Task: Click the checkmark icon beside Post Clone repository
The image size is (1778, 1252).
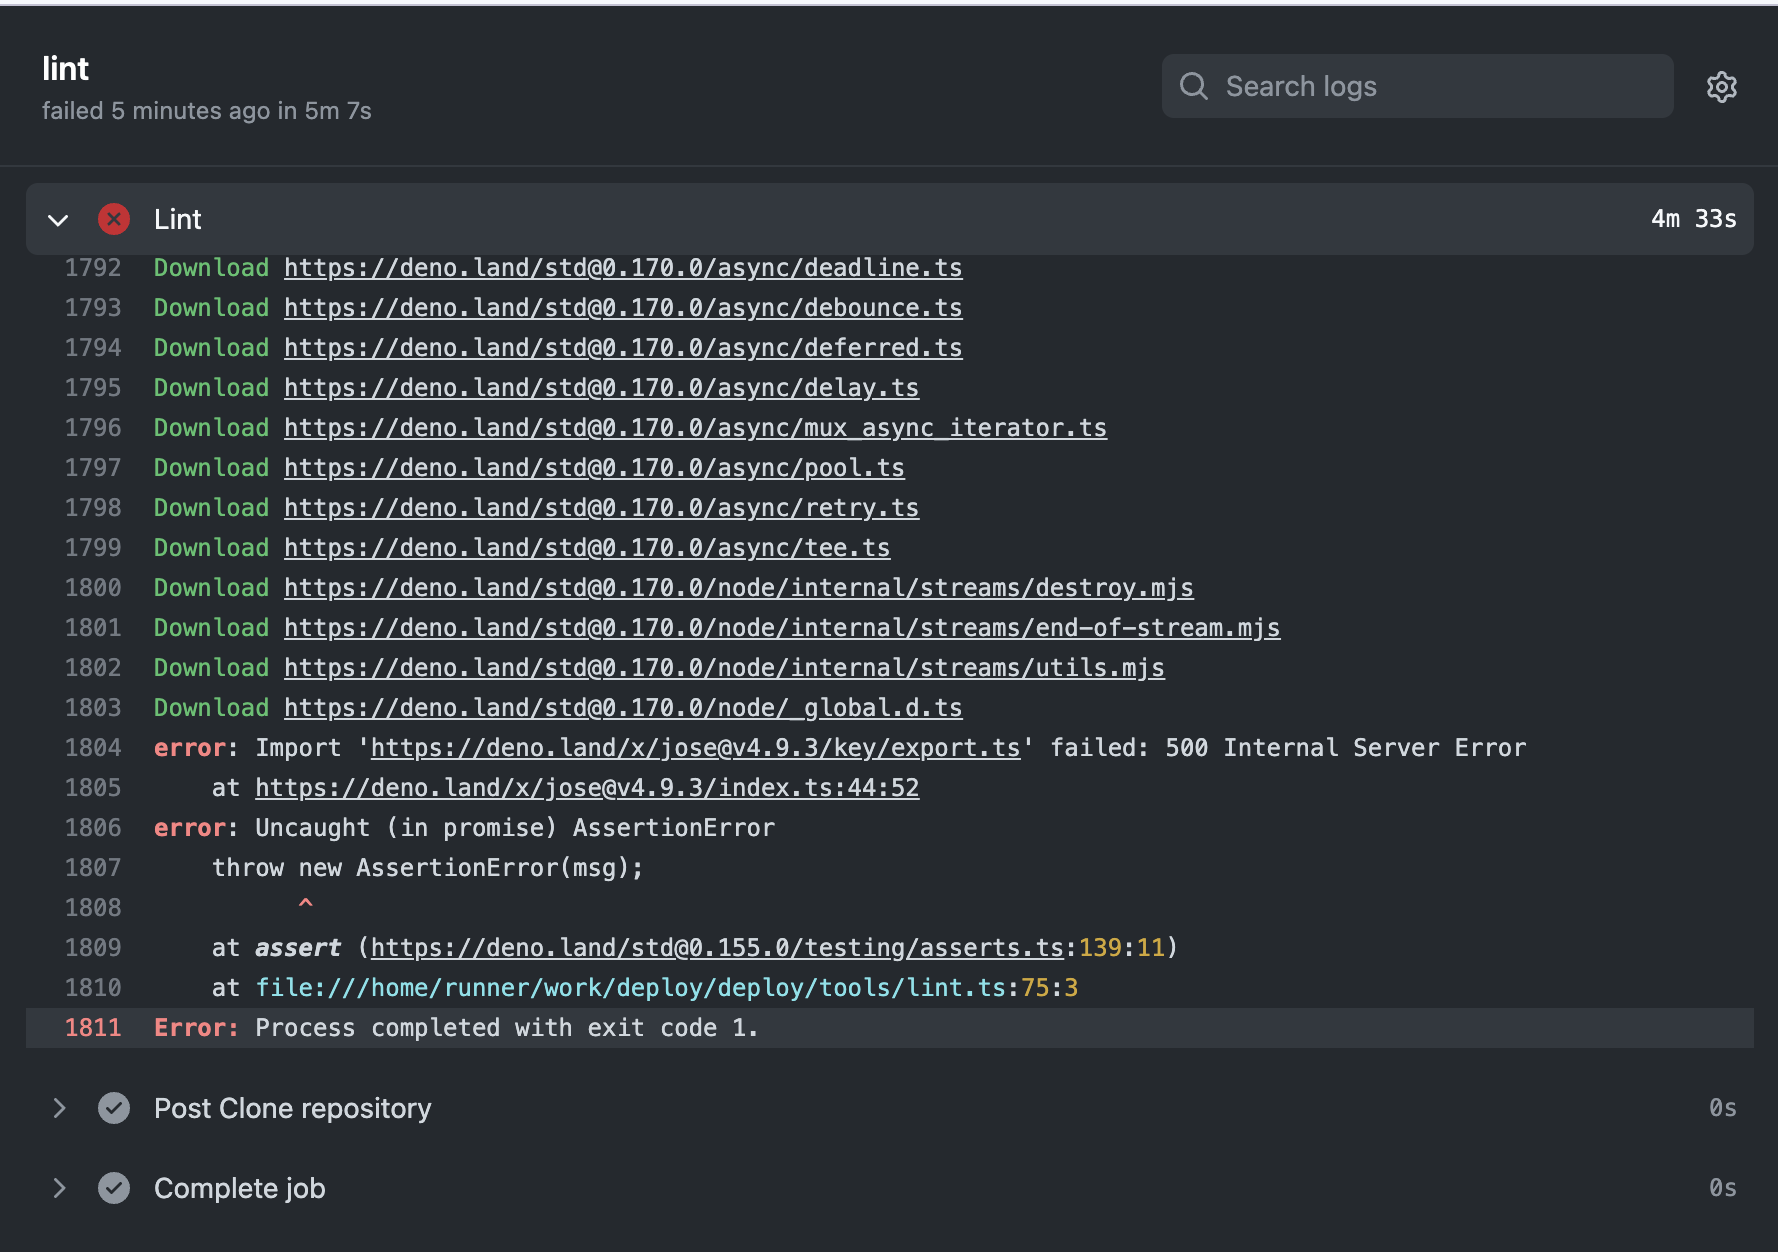Action: coord(114,1108)
